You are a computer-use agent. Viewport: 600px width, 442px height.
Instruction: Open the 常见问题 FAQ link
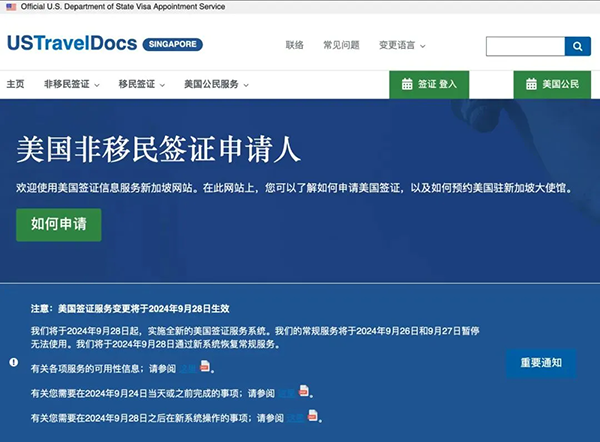[x=341, y=45]
